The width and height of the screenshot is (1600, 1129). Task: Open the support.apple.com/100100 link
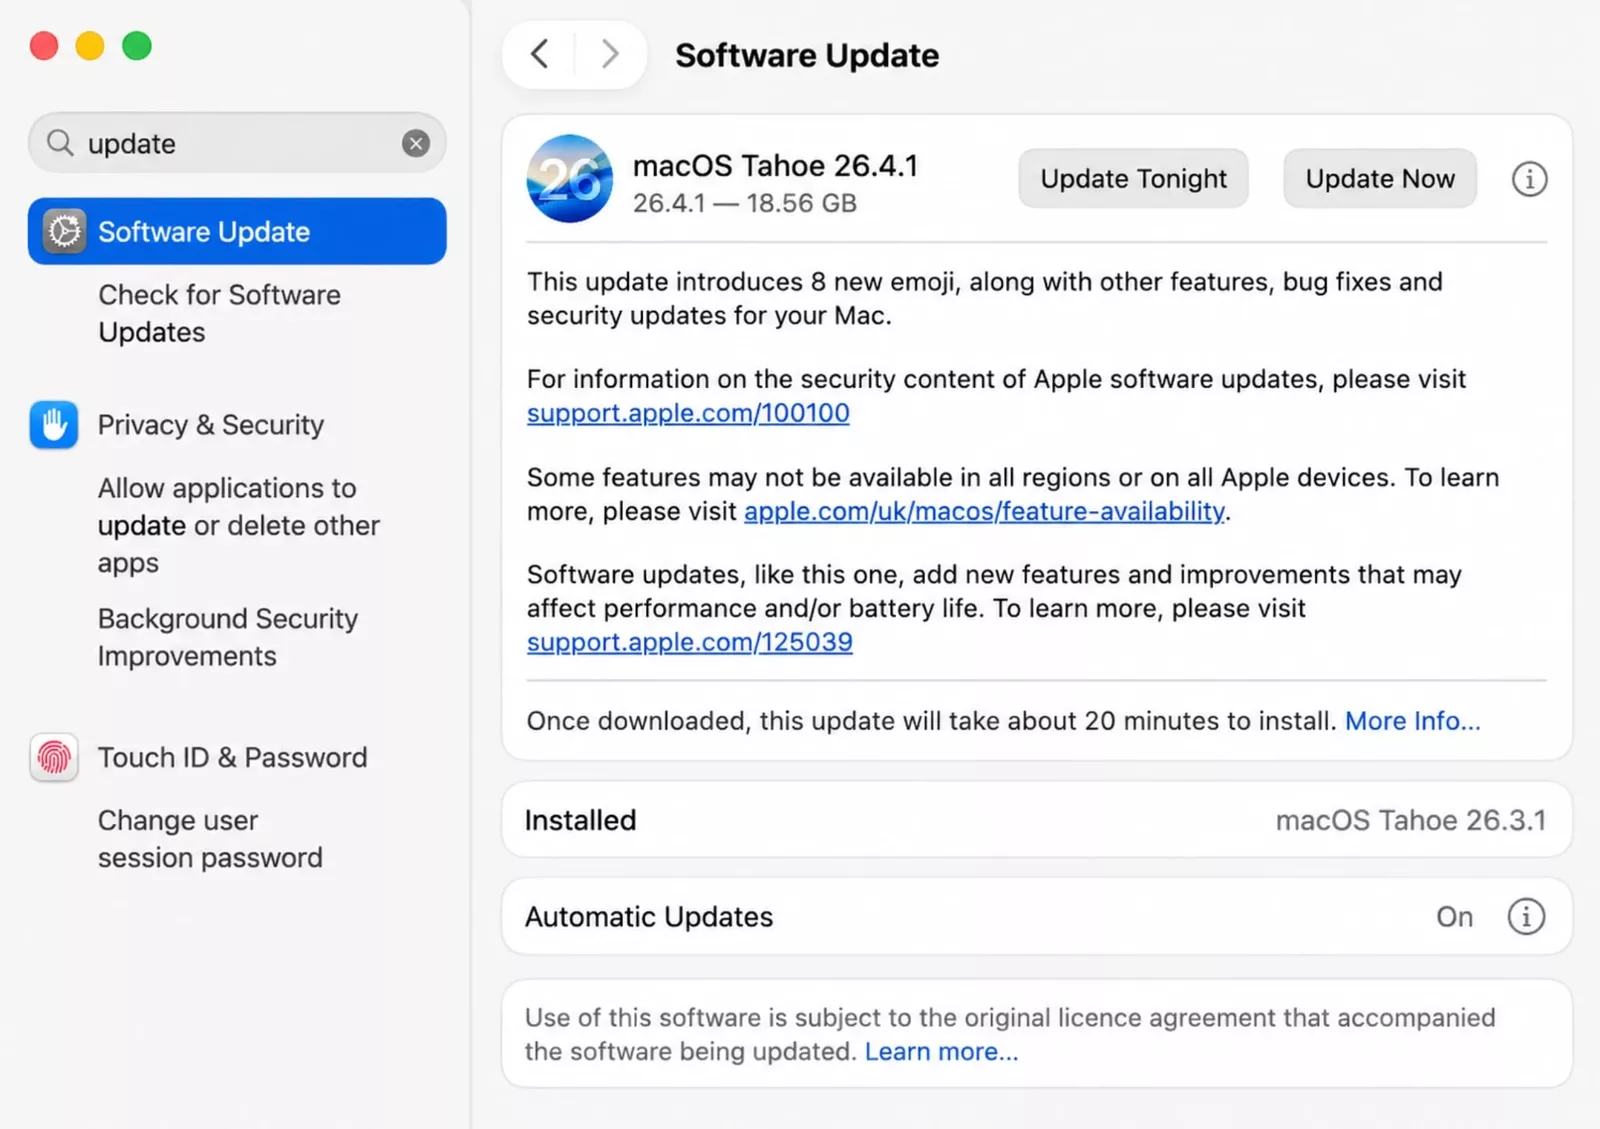click(x=688, y=413)
